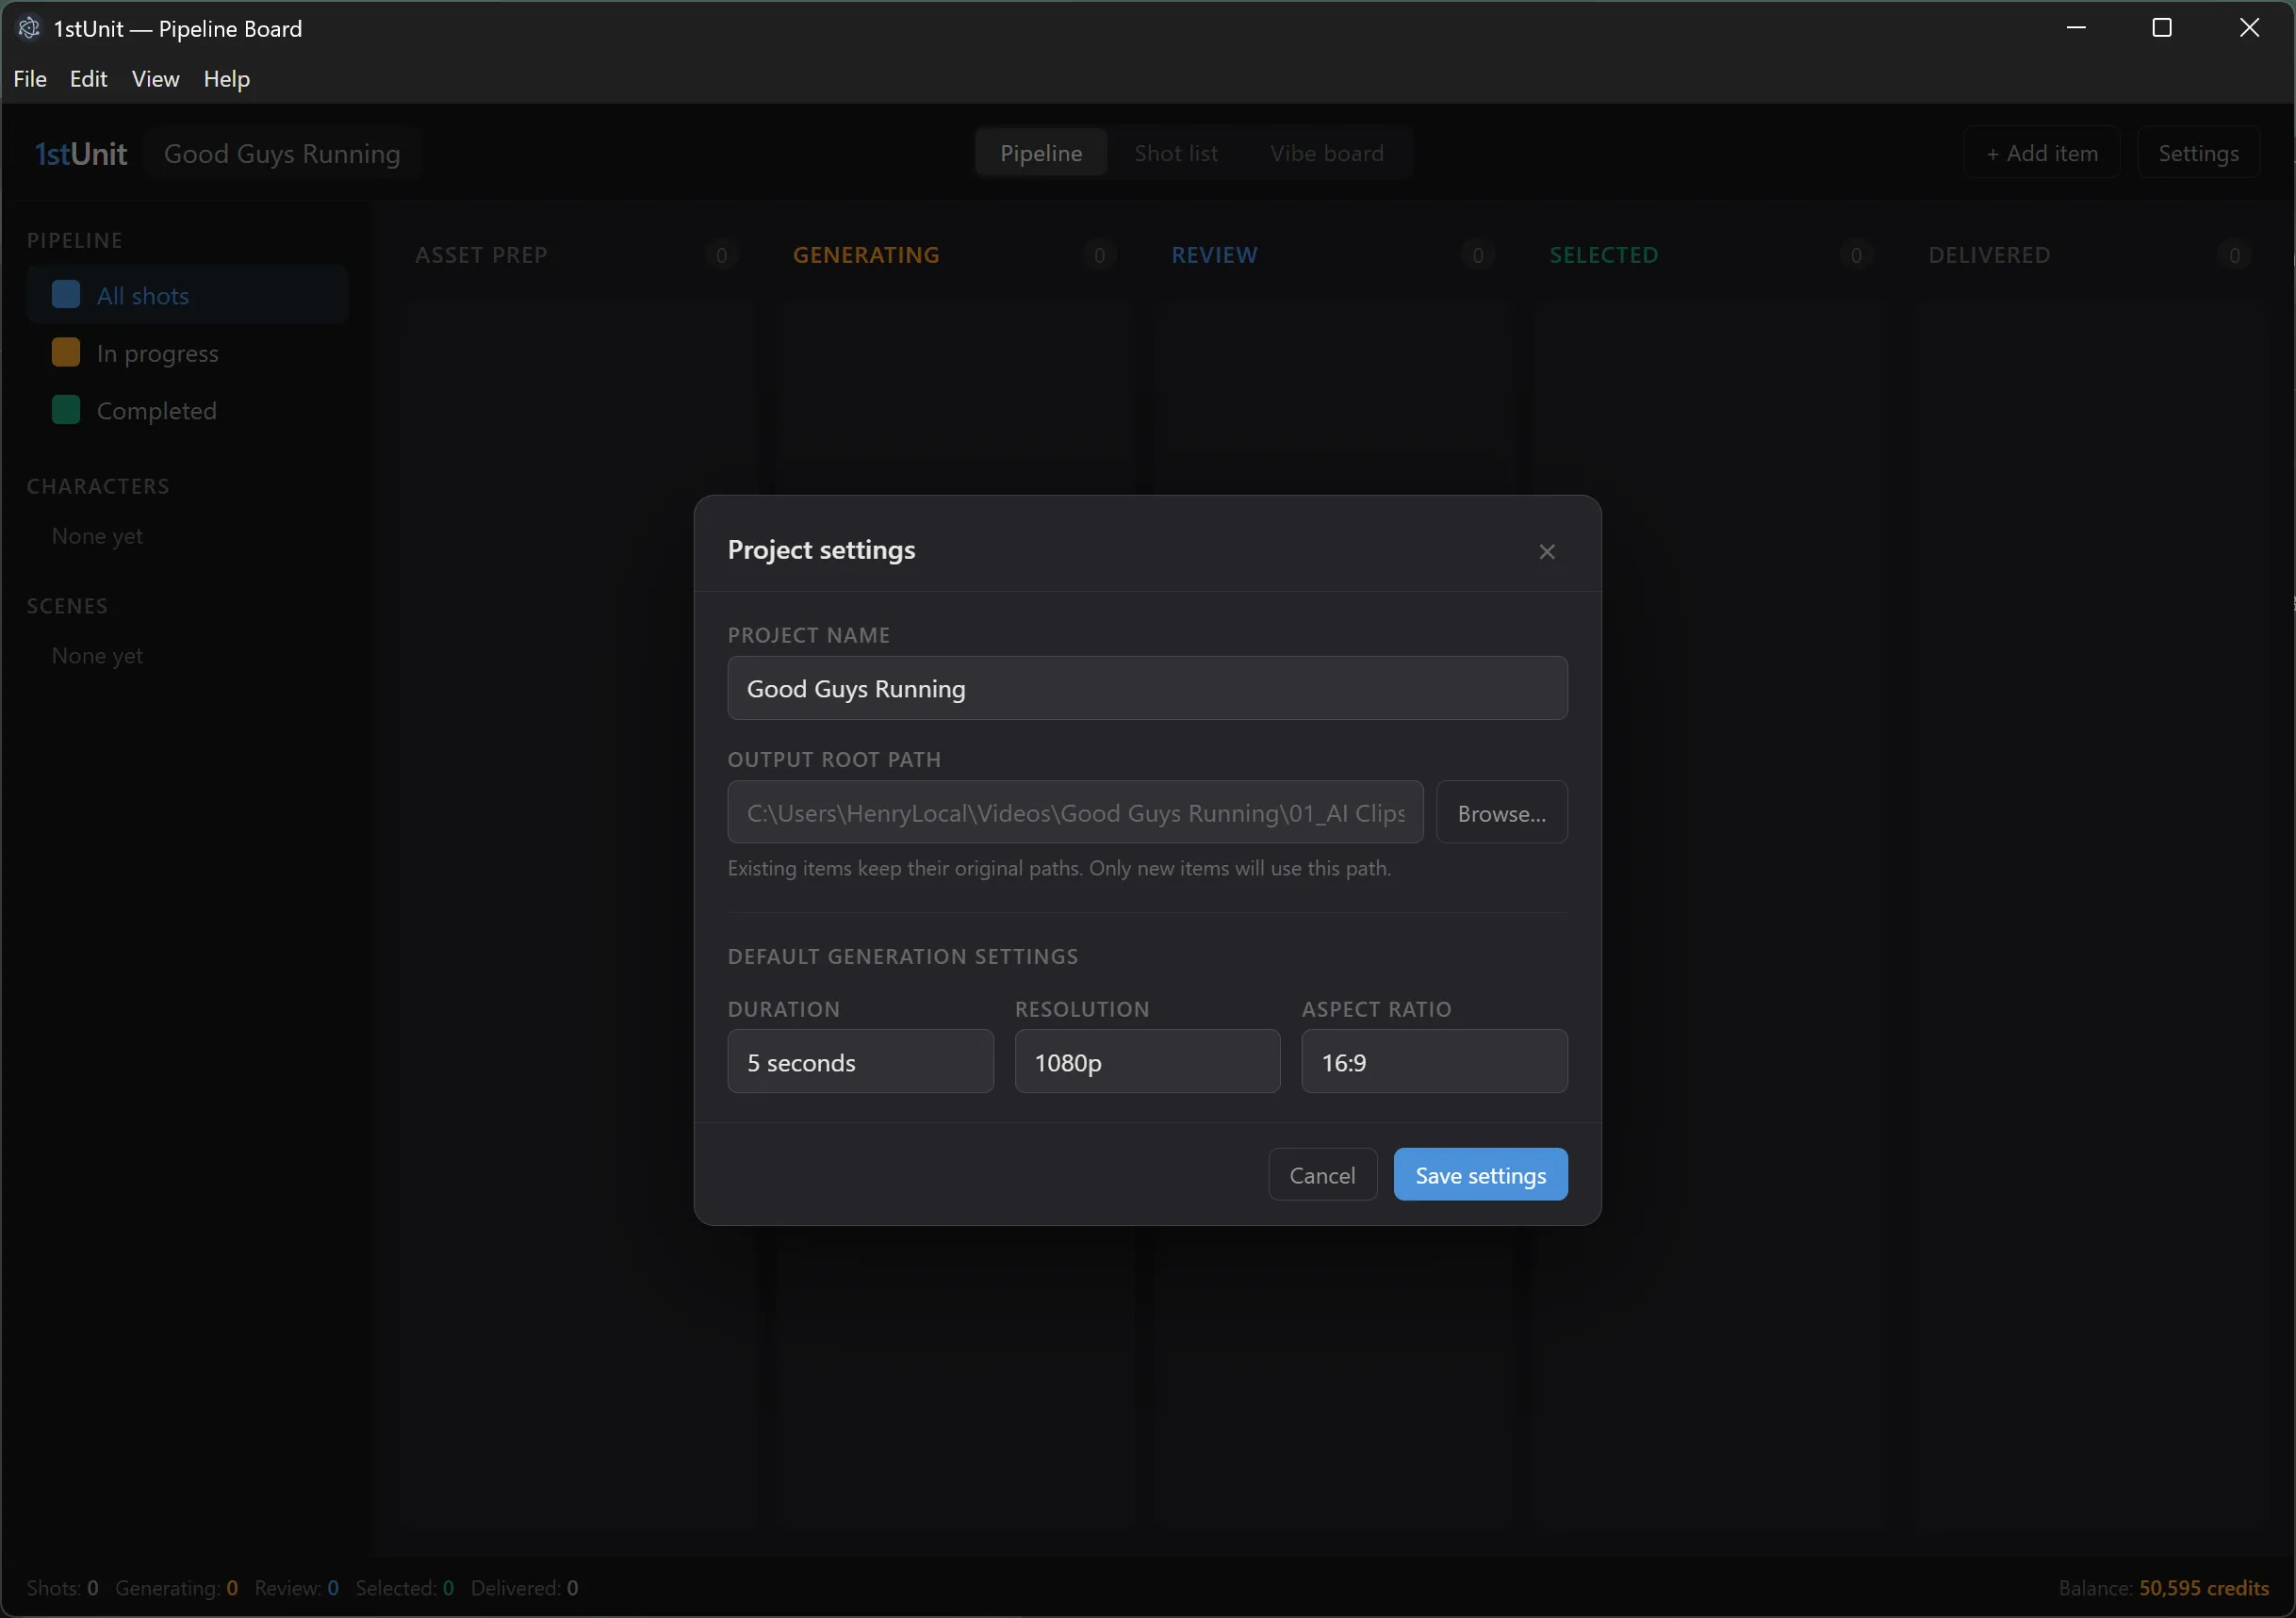The width and height of the screenshot is (2296, 1618).
Task: Open the Duration dropdown showing 5 seconds
Action: pos(860,1061)
